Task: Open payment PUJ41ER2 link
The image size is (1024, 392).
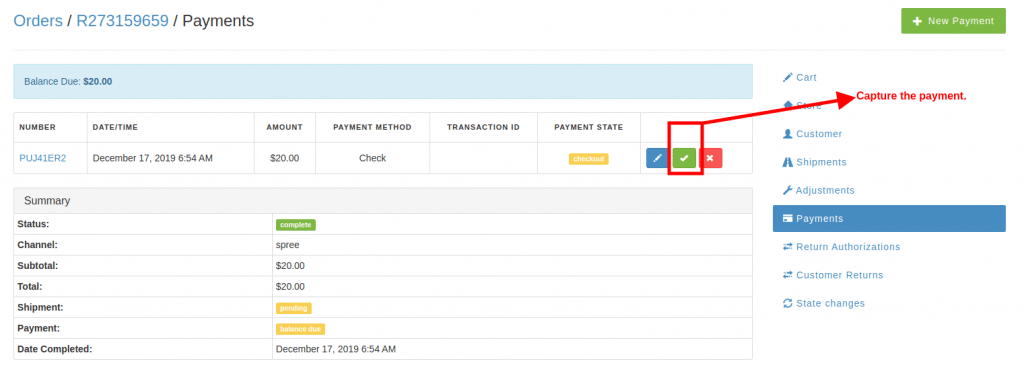Action: (42, 158)
